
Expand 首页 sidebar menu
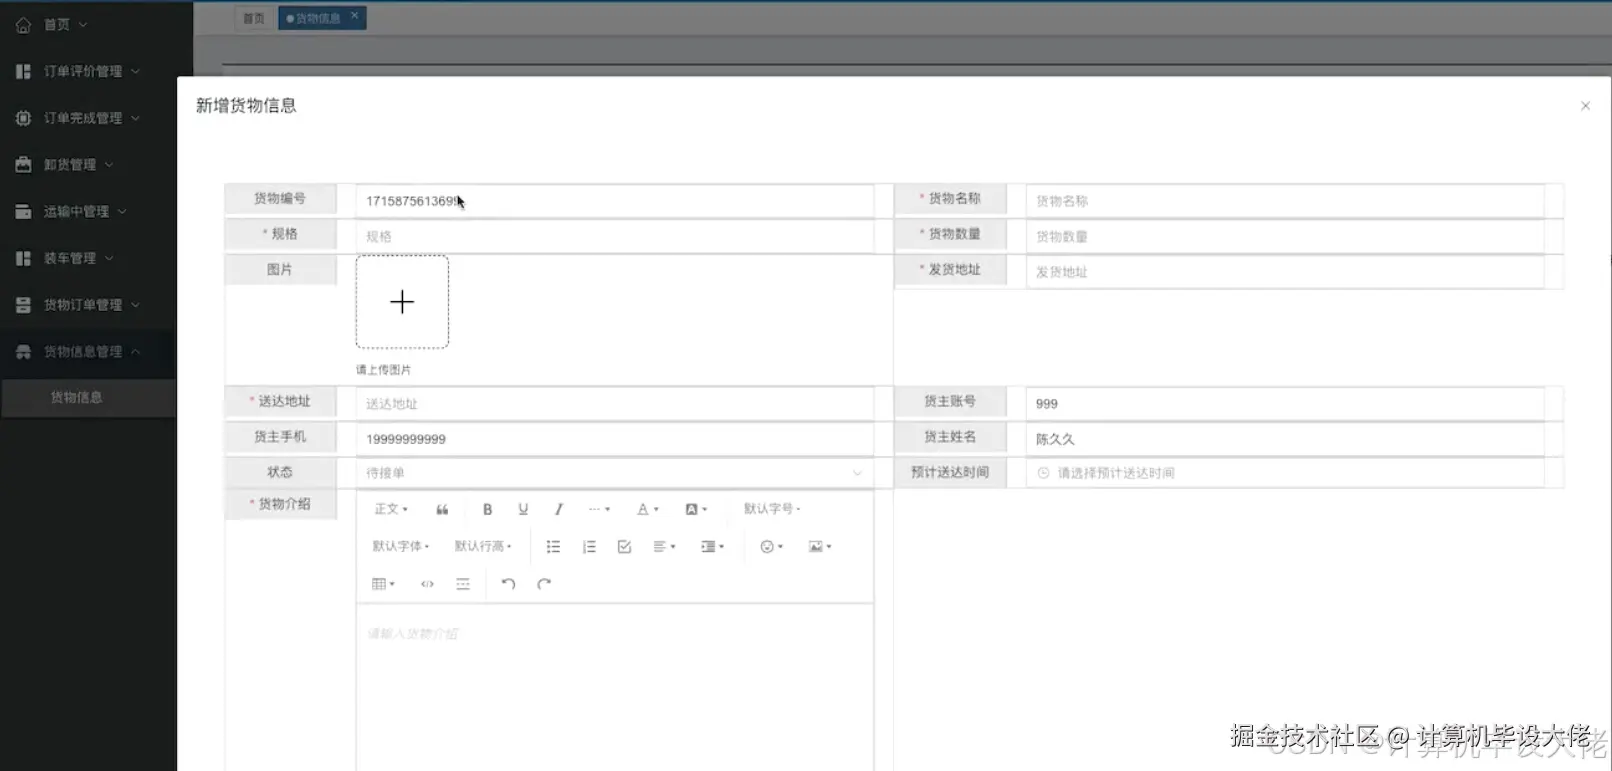coord(67,24)
